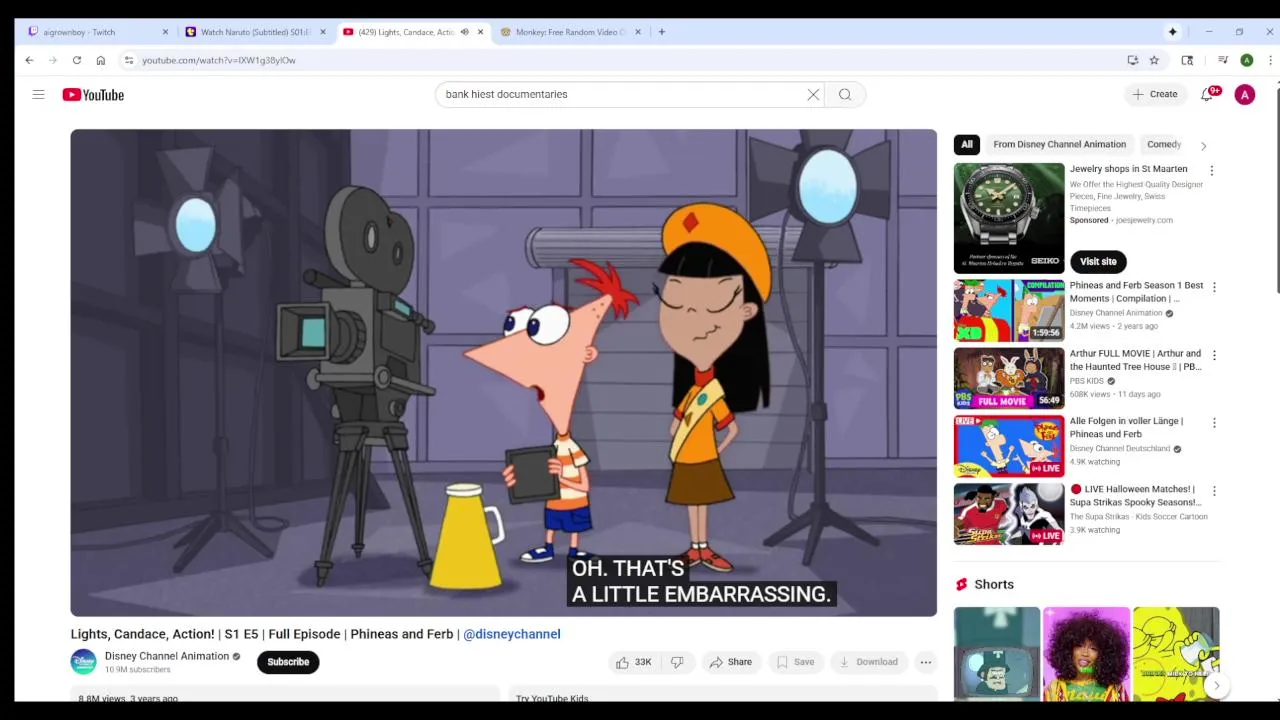Close the Twitch browser tab

(165, 32)
